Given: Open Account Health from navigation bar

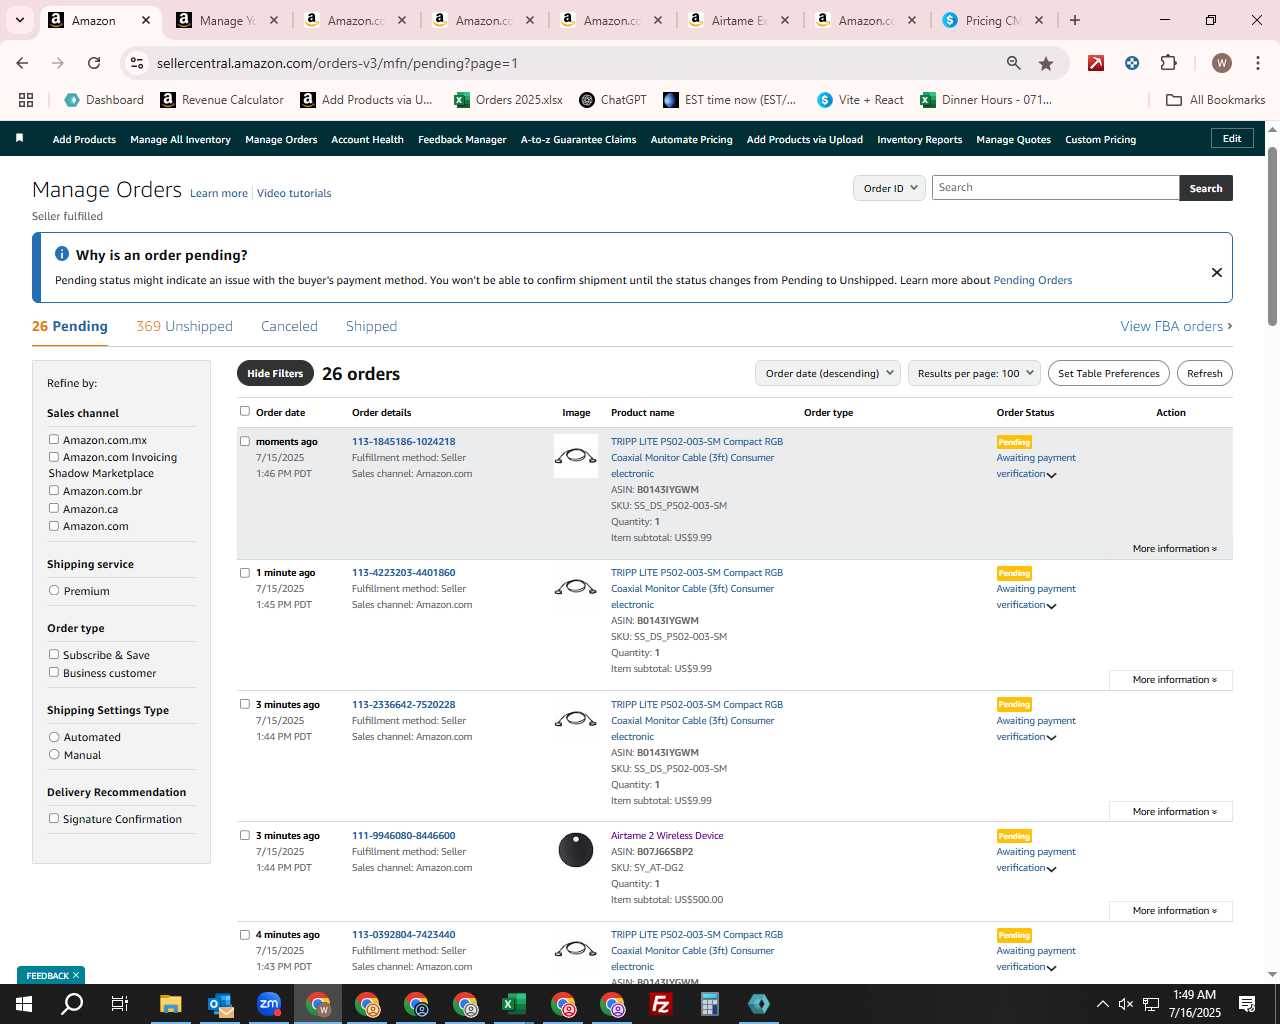Looking at the screenshot, I should (x=367, y=139).
